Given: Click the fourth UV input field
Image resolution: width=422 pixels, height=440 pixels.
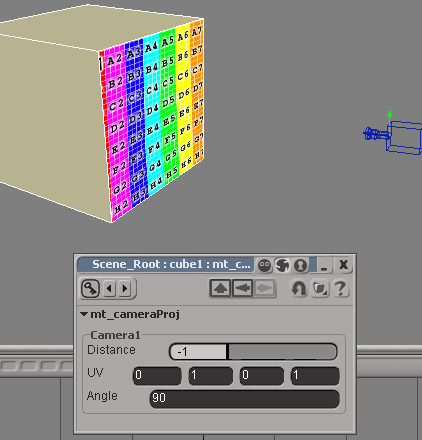Looking at the screenshot, I should (x=315, y=376).
